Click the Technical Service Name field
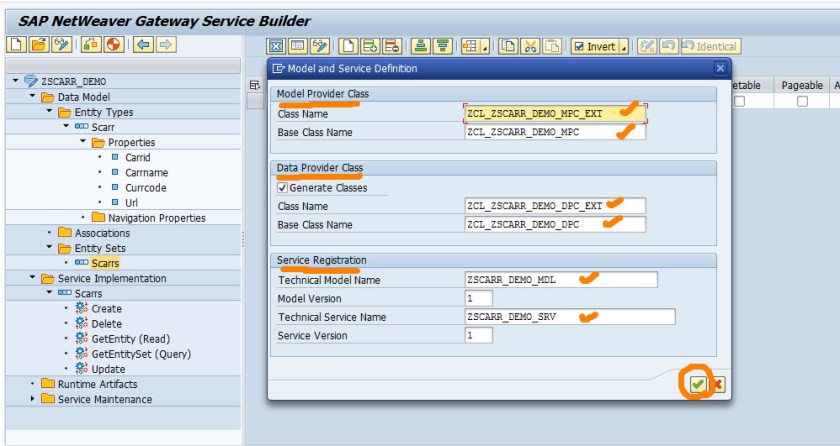 [x=570, y=316]
